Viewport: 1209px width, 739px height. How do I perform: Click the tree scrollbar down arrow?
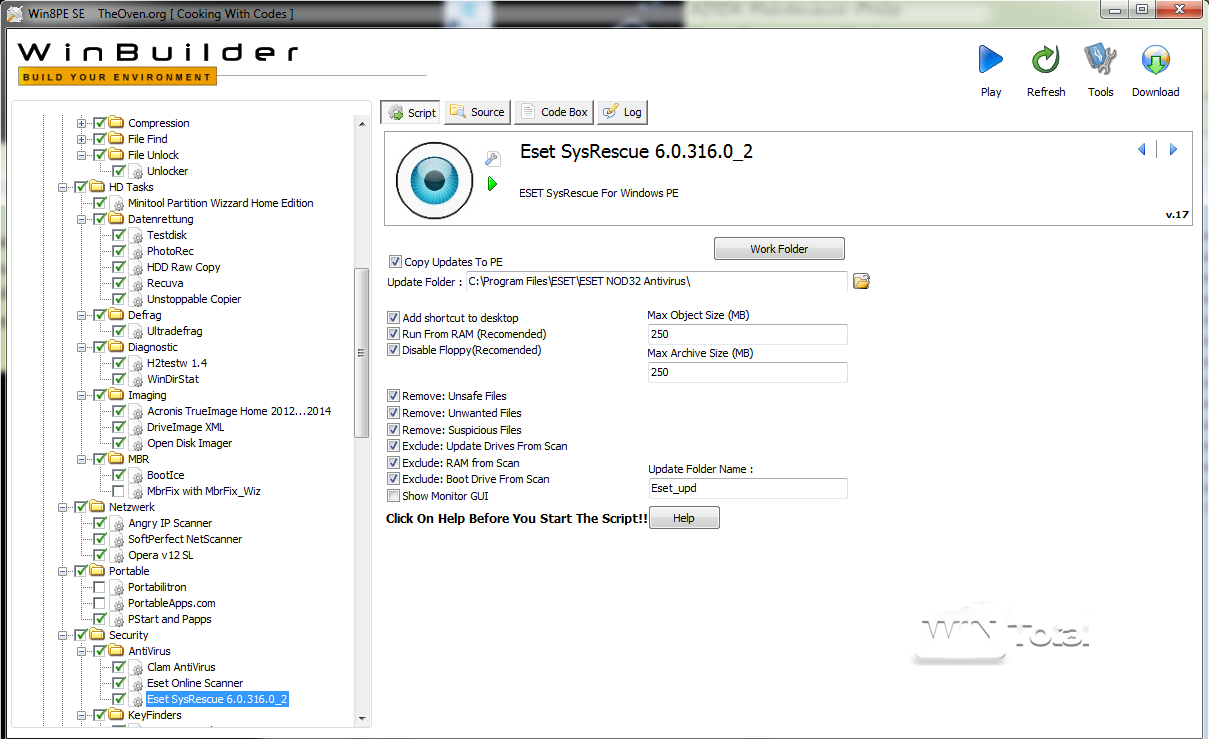pos(362,718)
